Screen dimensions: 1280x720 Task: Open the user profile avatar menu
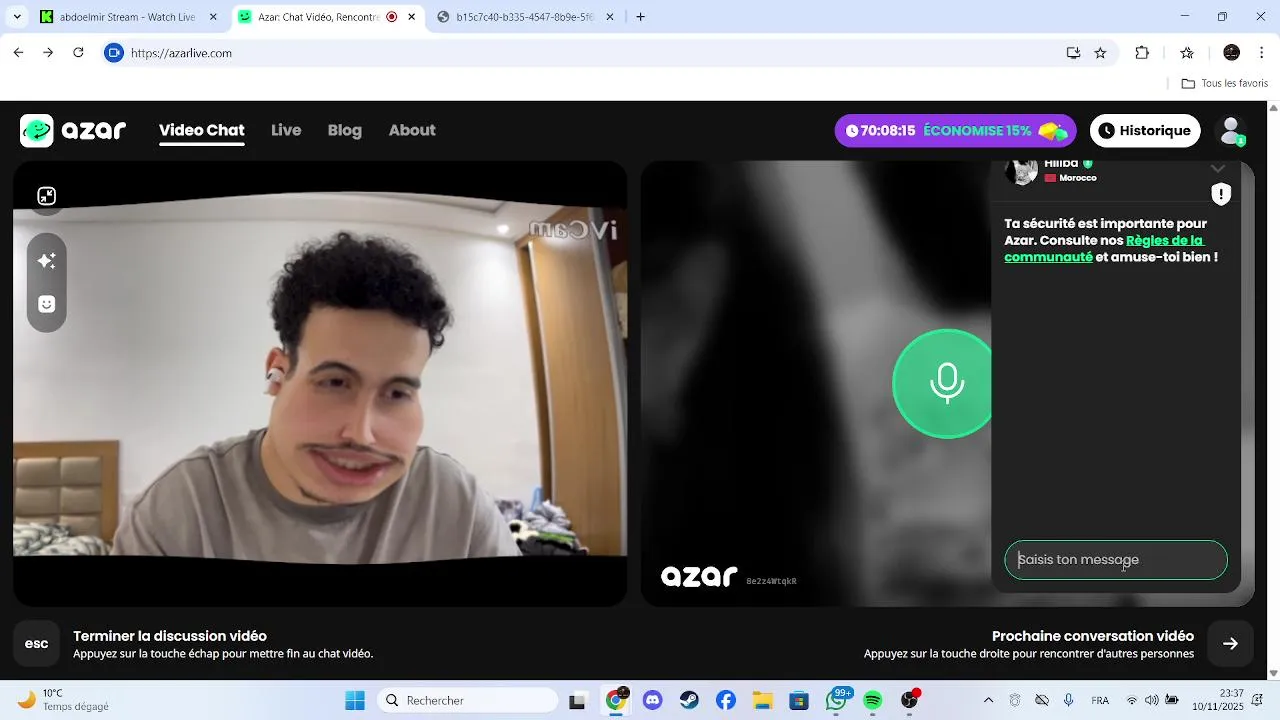[x=1231, y=131]
